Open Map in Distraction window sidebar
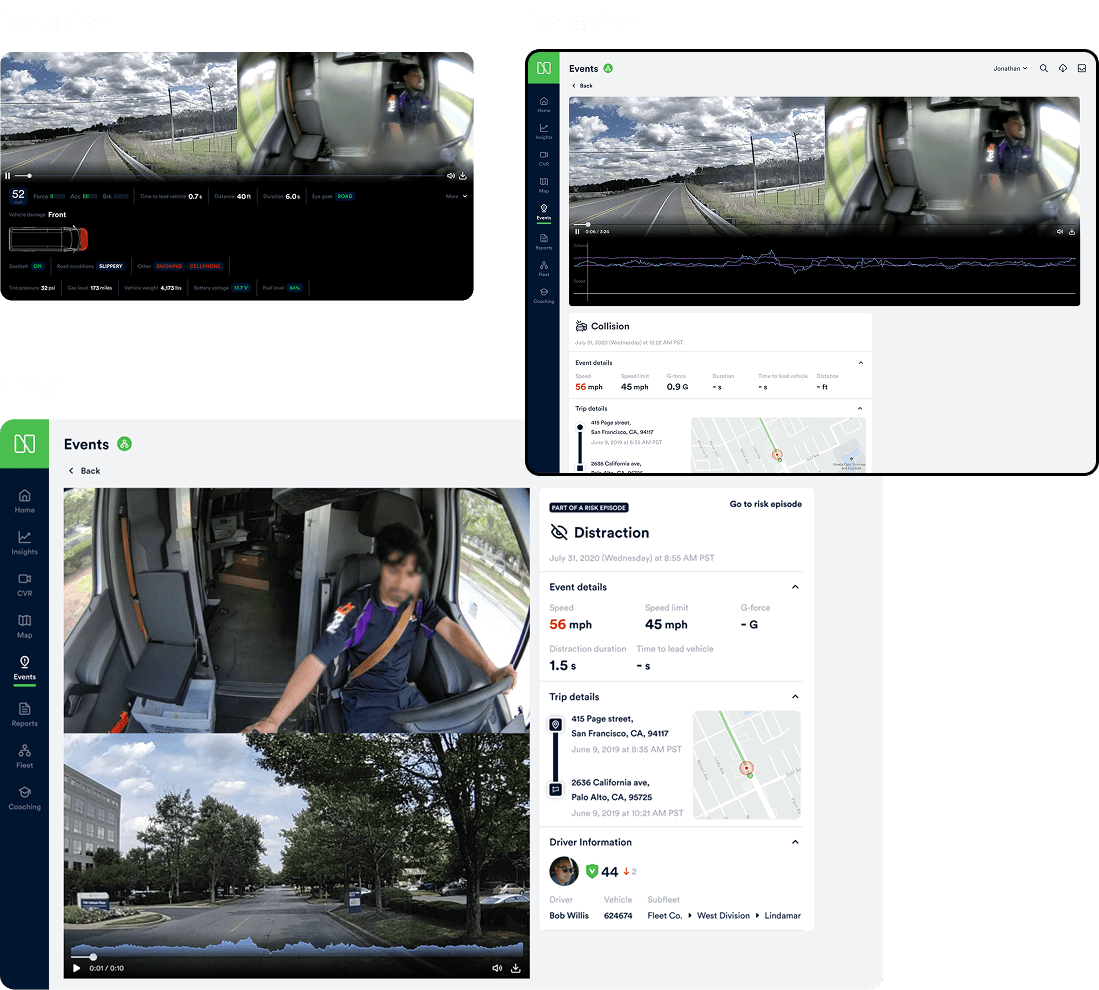 [x=25, y=626]
